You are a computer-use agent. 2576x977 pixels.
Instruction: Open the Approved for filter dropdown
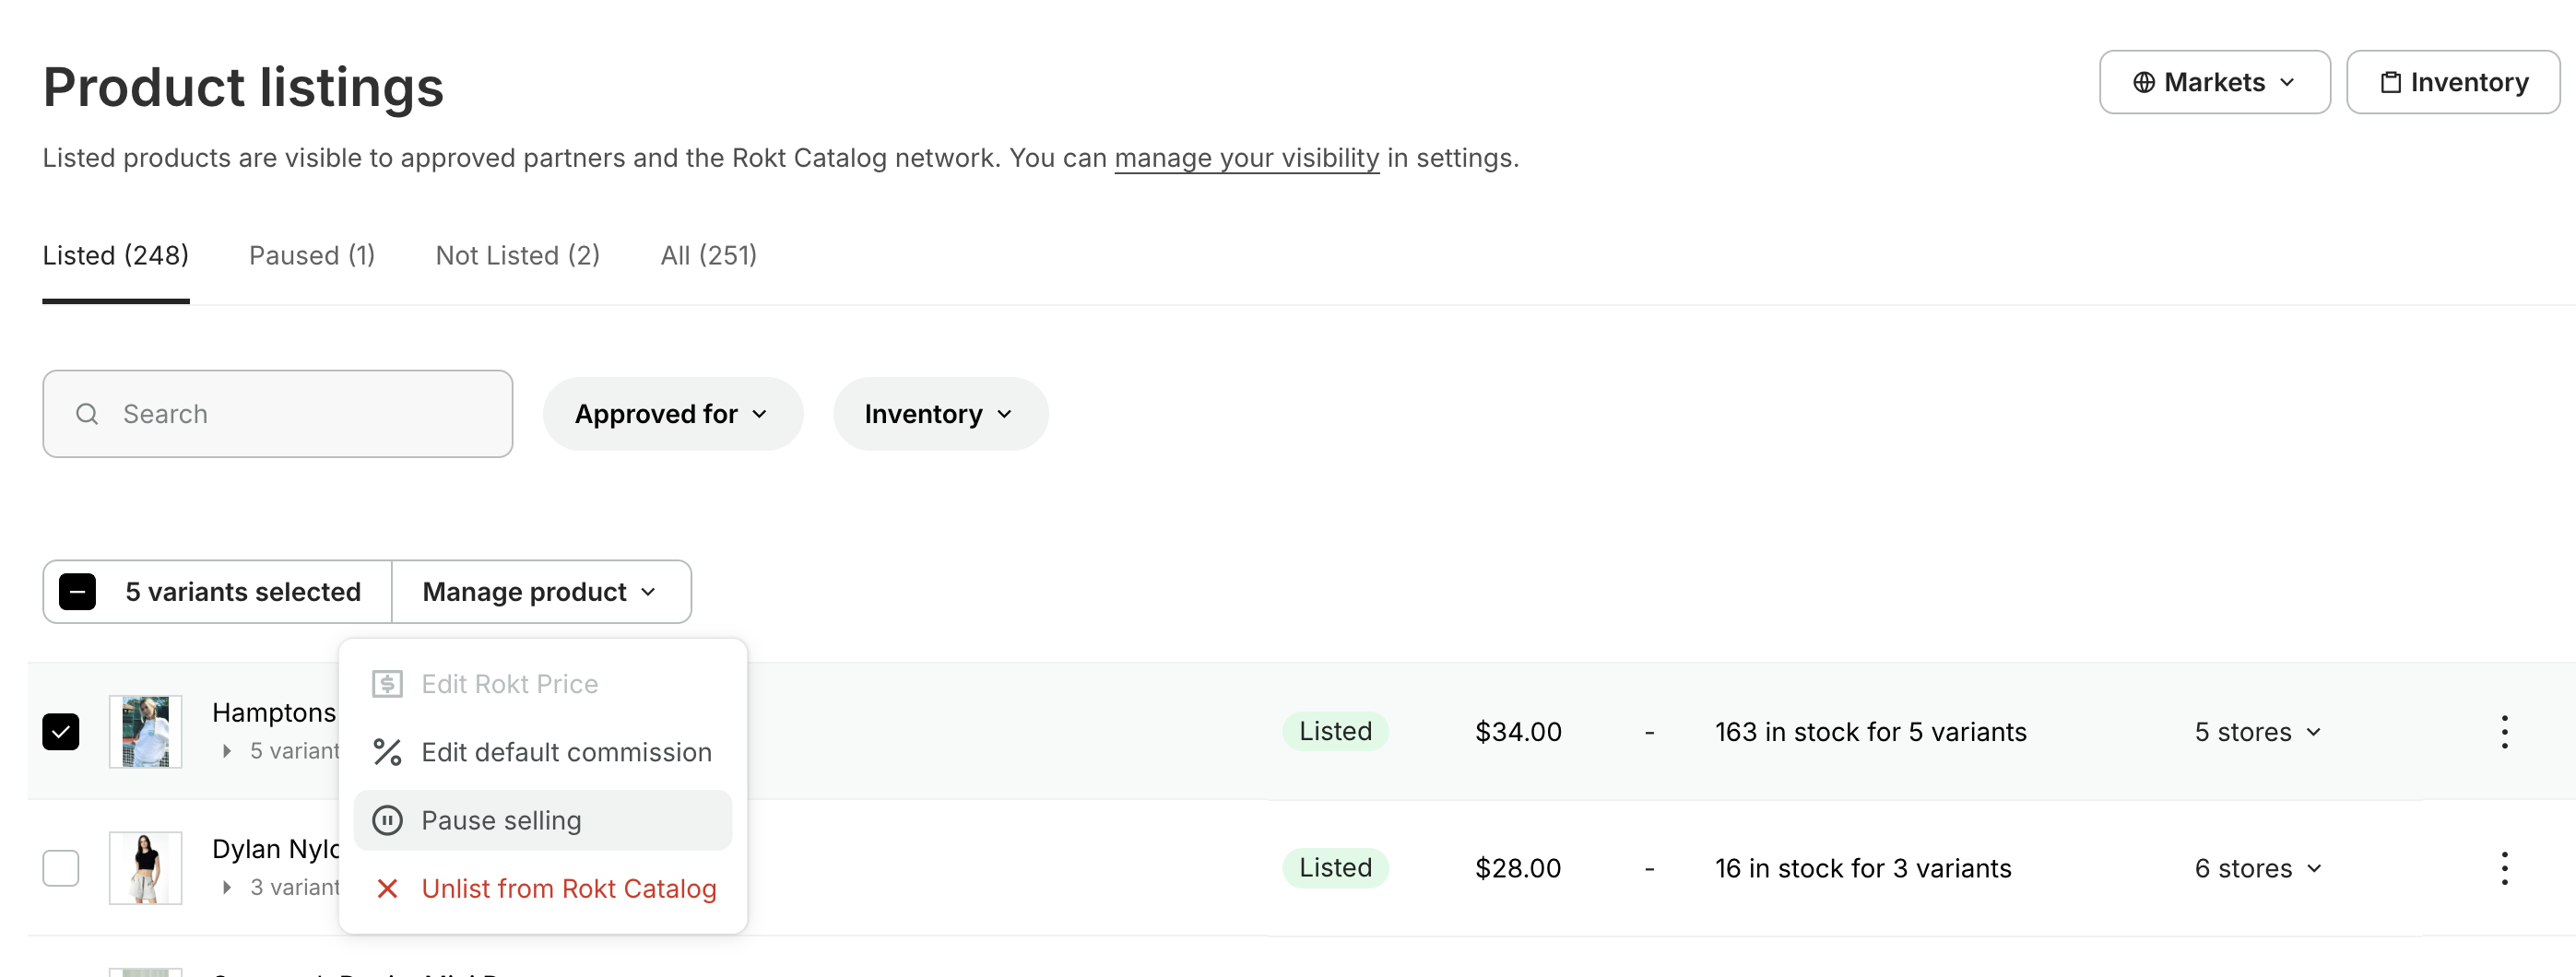672,414
